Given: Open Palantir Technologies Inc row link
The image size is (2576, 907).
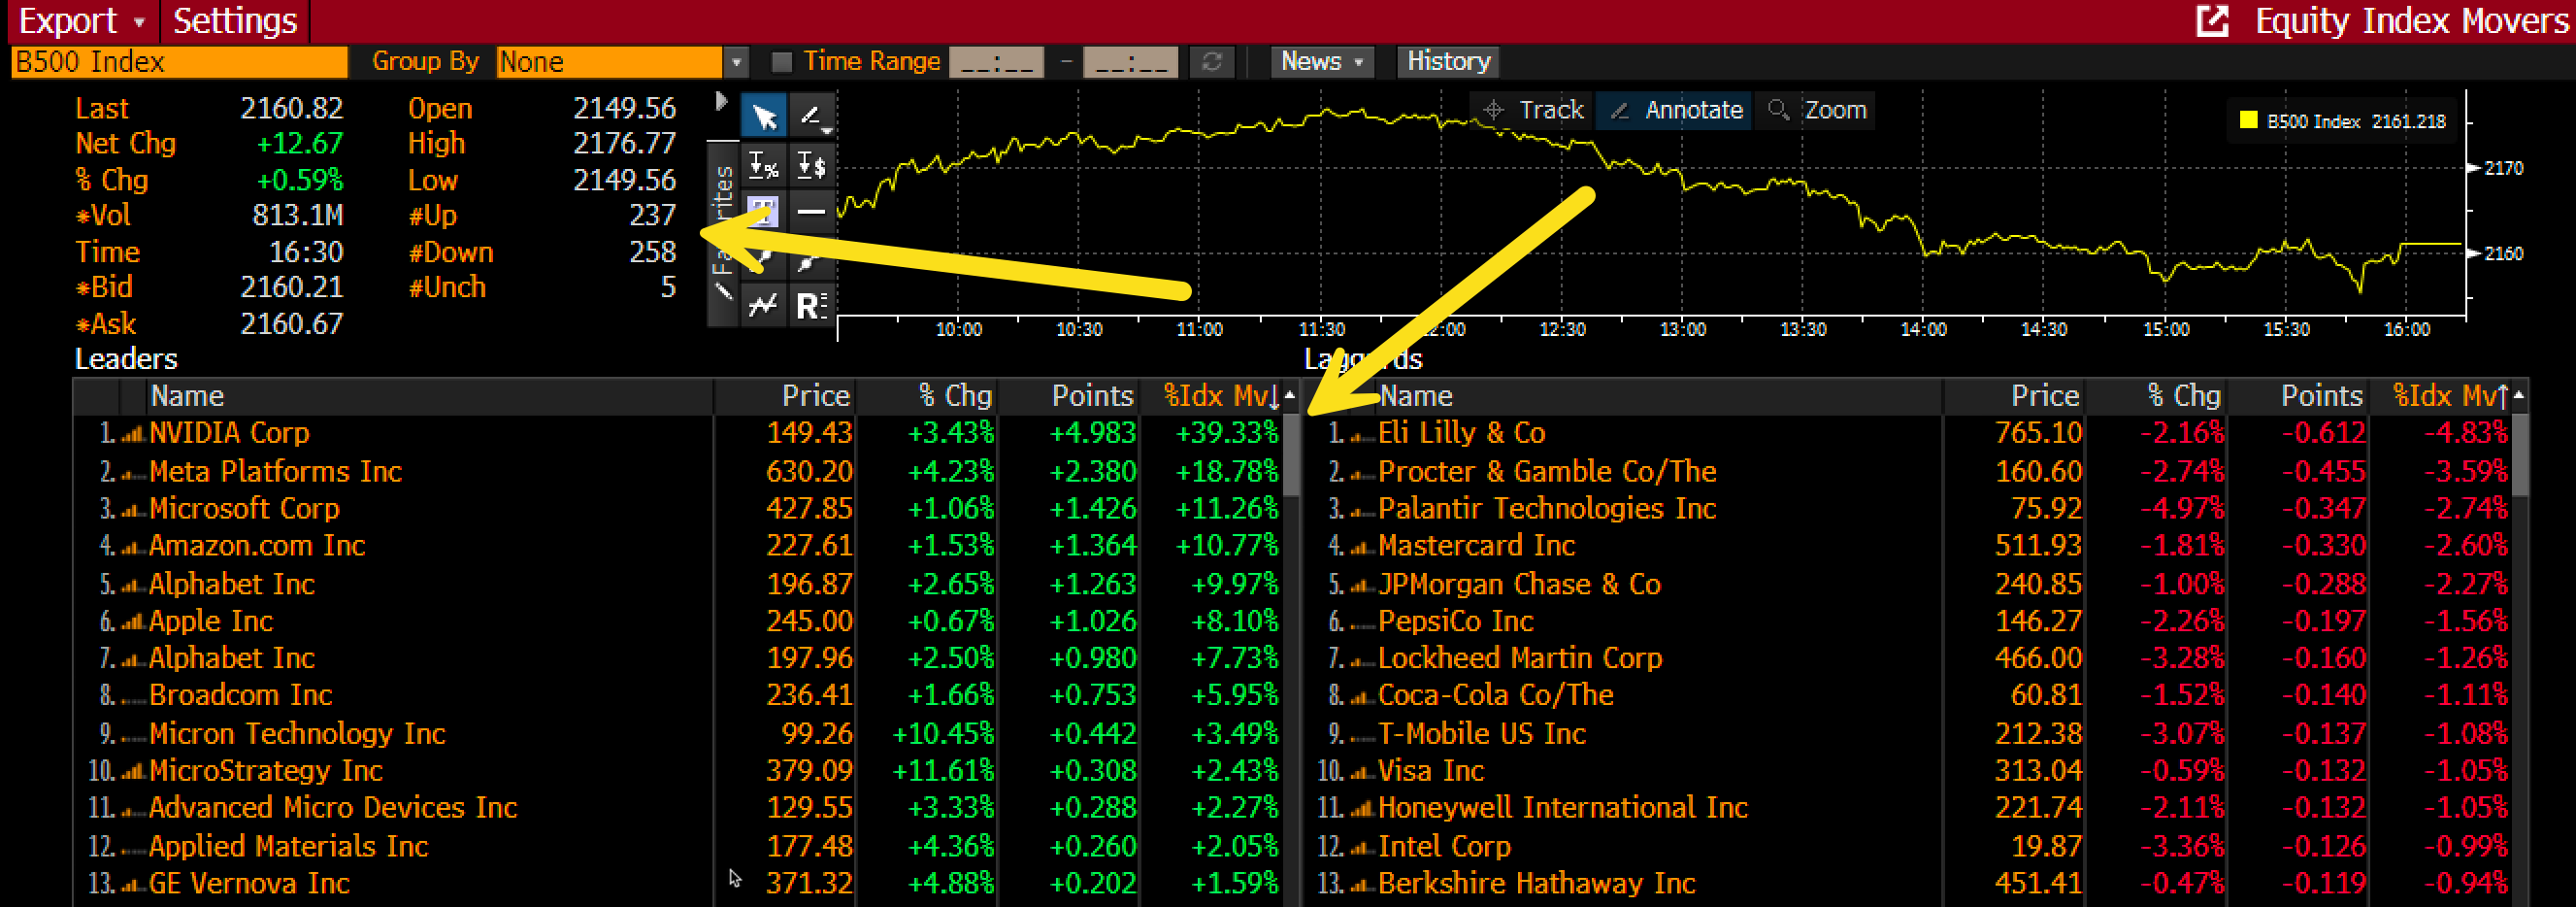Looking at the screenshot, I should [x=1546, y=509].
